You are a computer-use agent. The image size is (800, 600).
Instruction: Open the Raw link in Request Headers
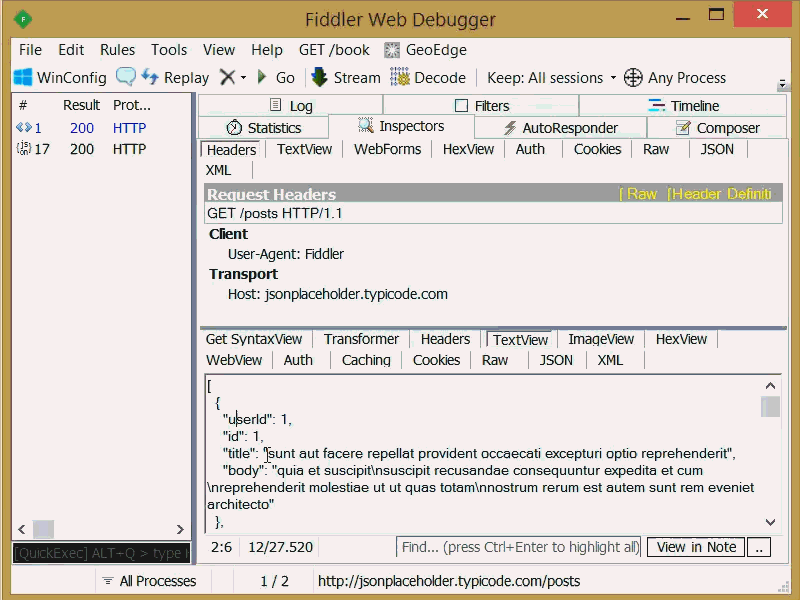[638, 194]
